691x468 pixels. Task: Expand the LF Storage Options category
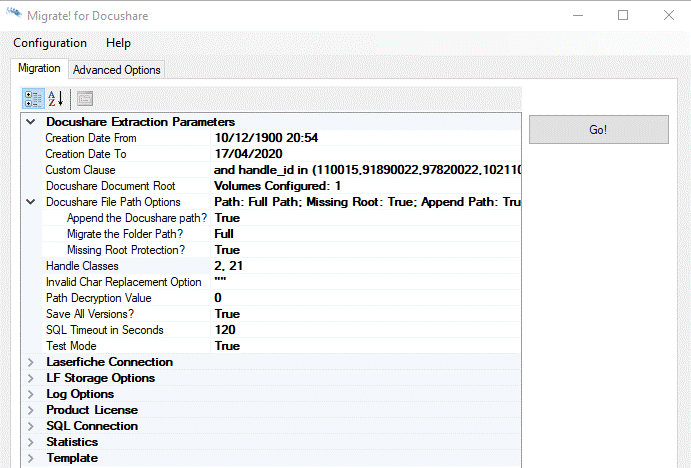tap(30, 378)
